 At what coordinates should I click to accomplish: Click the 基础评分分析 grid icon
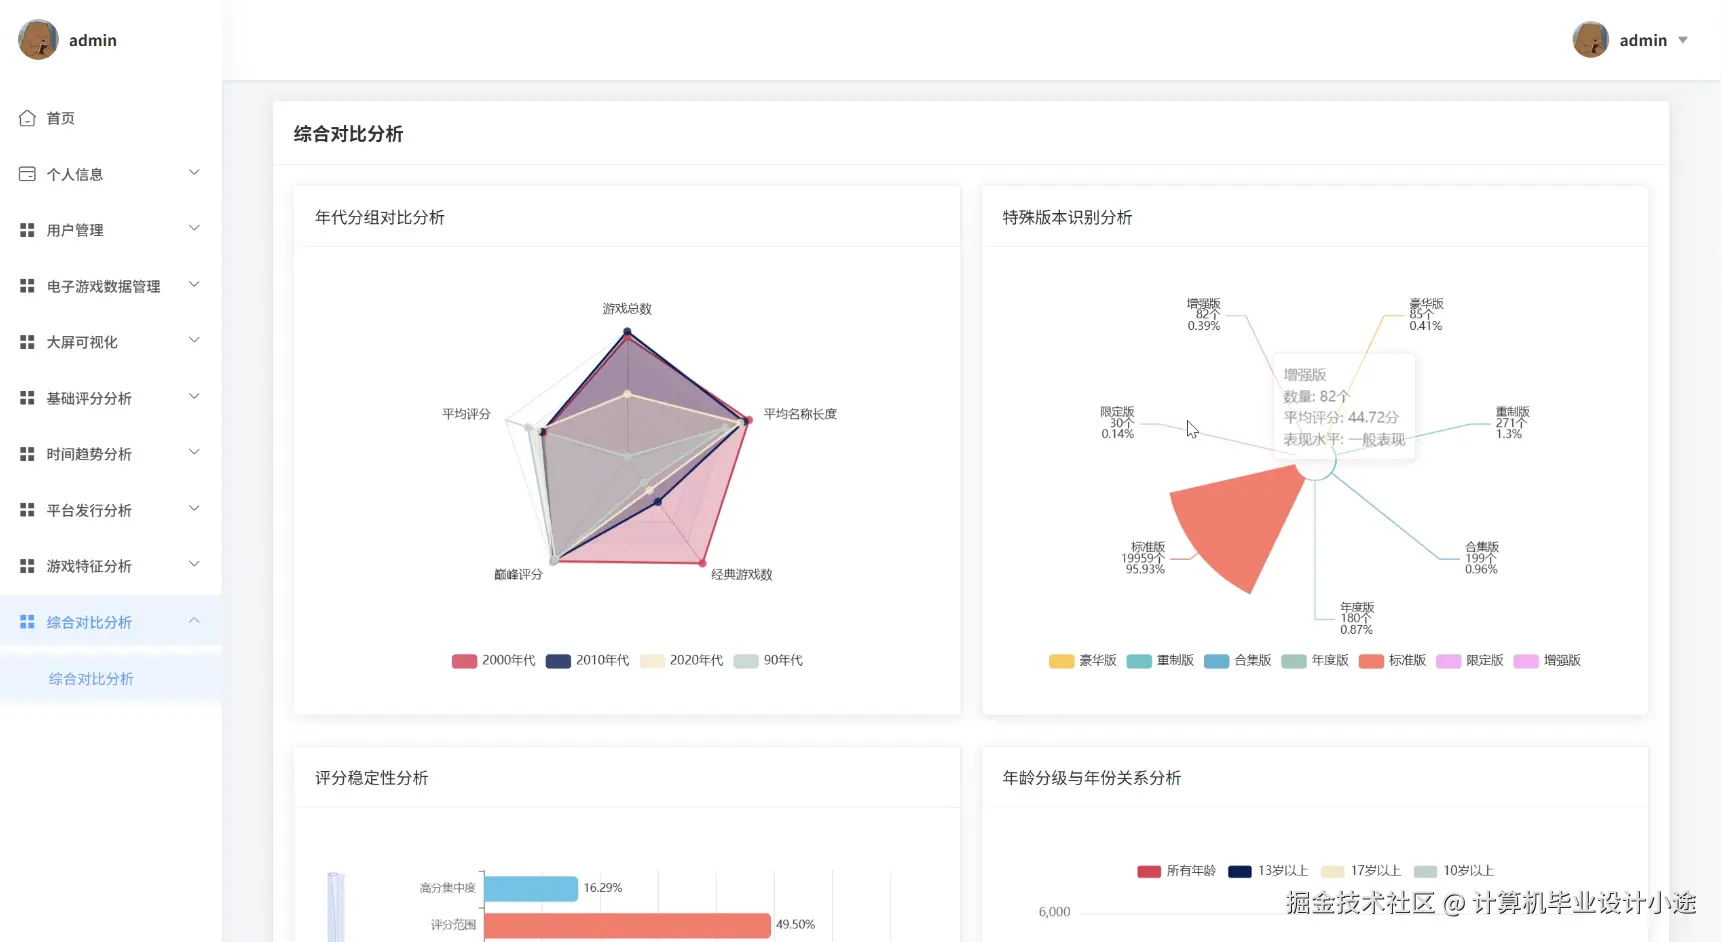[x=27, y=398]
